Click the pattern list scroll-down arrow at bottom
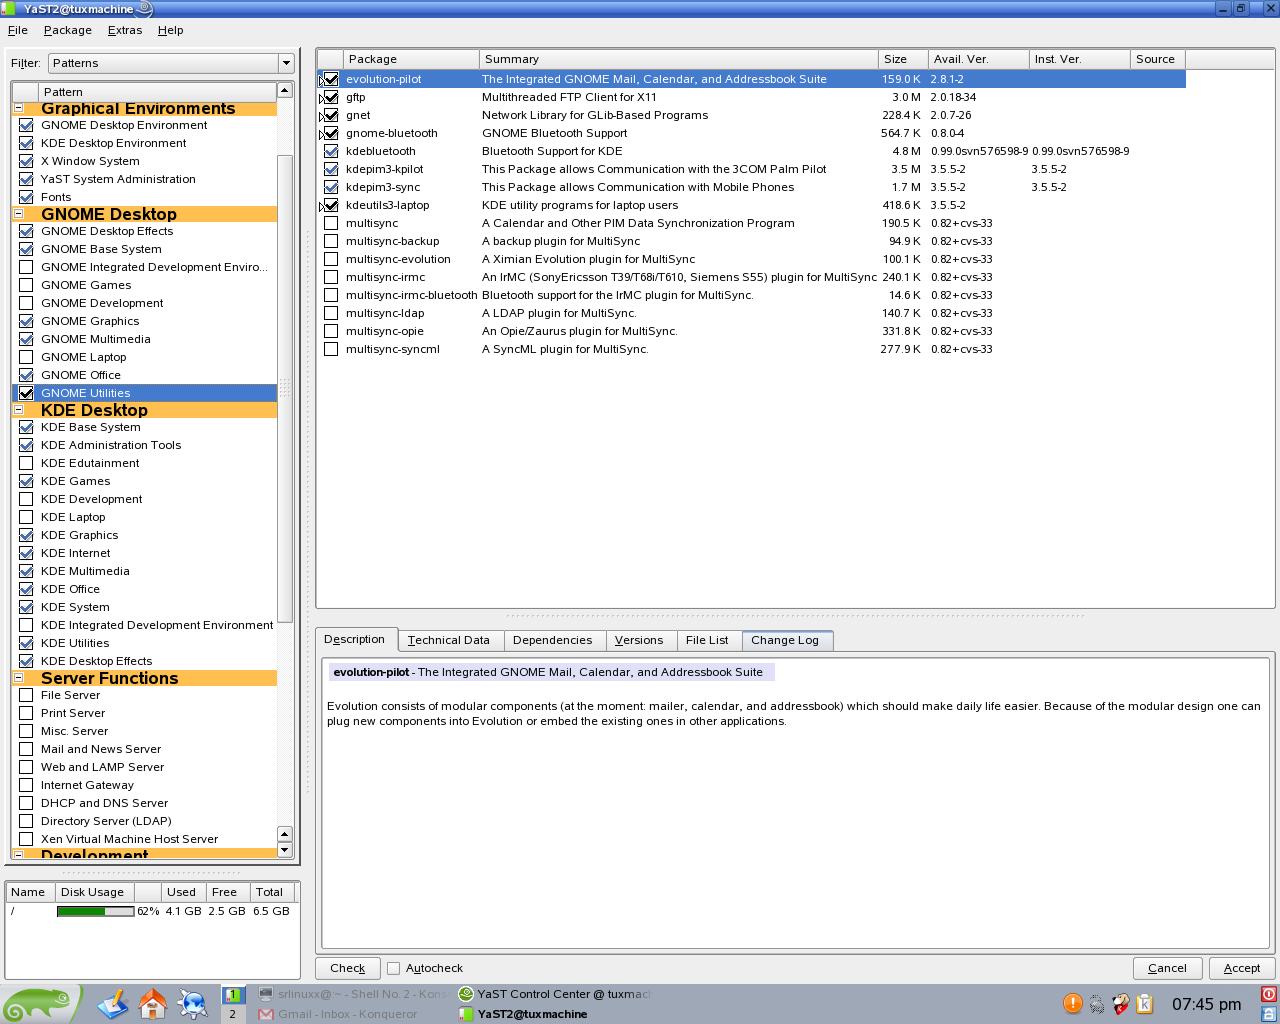1280x1024 pixels. tap(284, 850)
